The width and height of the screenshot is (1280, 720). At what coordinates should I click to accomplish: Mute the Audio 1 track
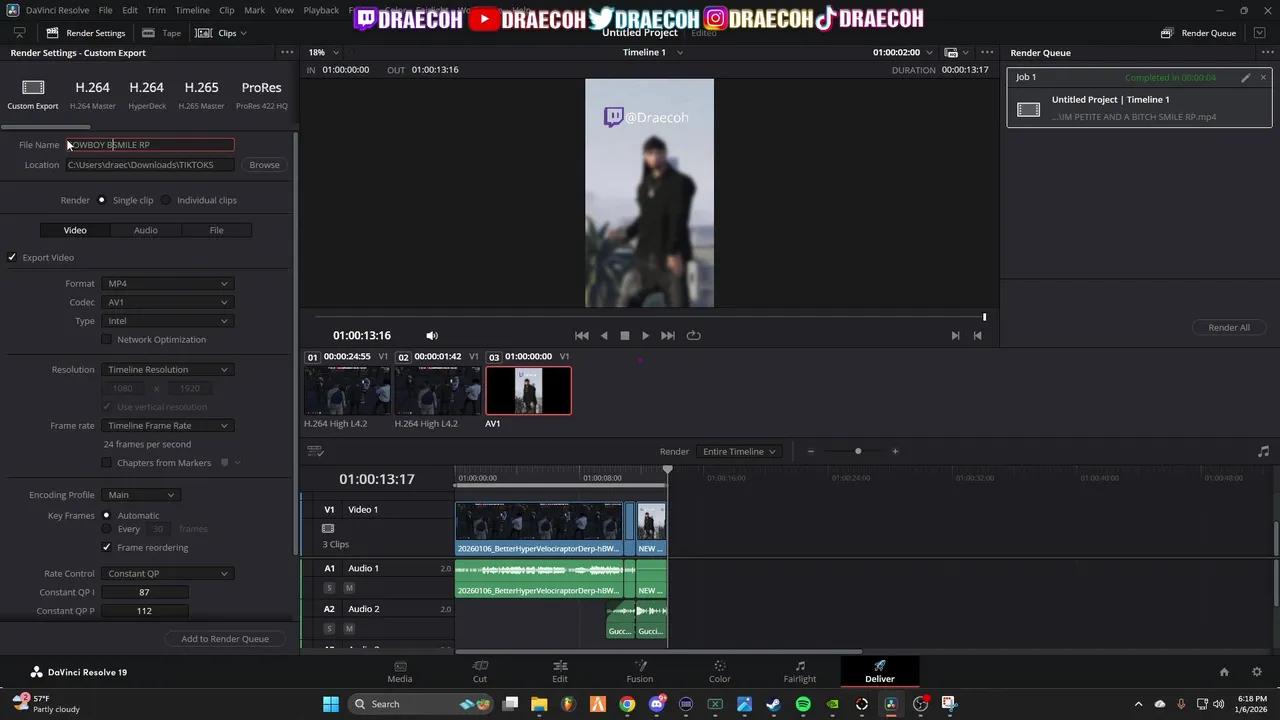(349, 588)
